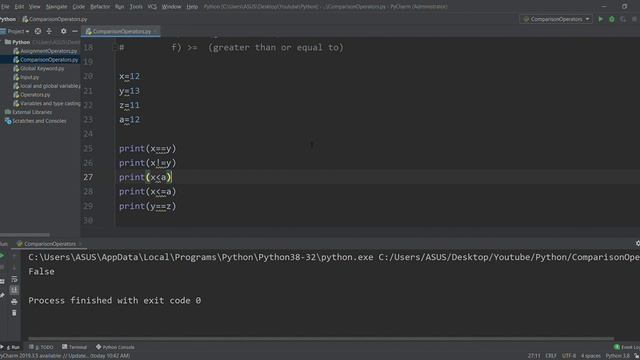Change UTF-8 encoding in status bar
Image resolution: width=640 pixels, height=360 pixels.
pos(569,356)
